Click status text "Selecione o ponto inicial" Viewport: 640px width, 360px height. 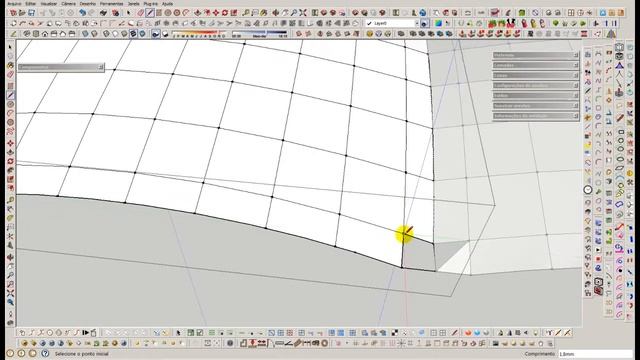pyautogui.click(x=82, y=354)
